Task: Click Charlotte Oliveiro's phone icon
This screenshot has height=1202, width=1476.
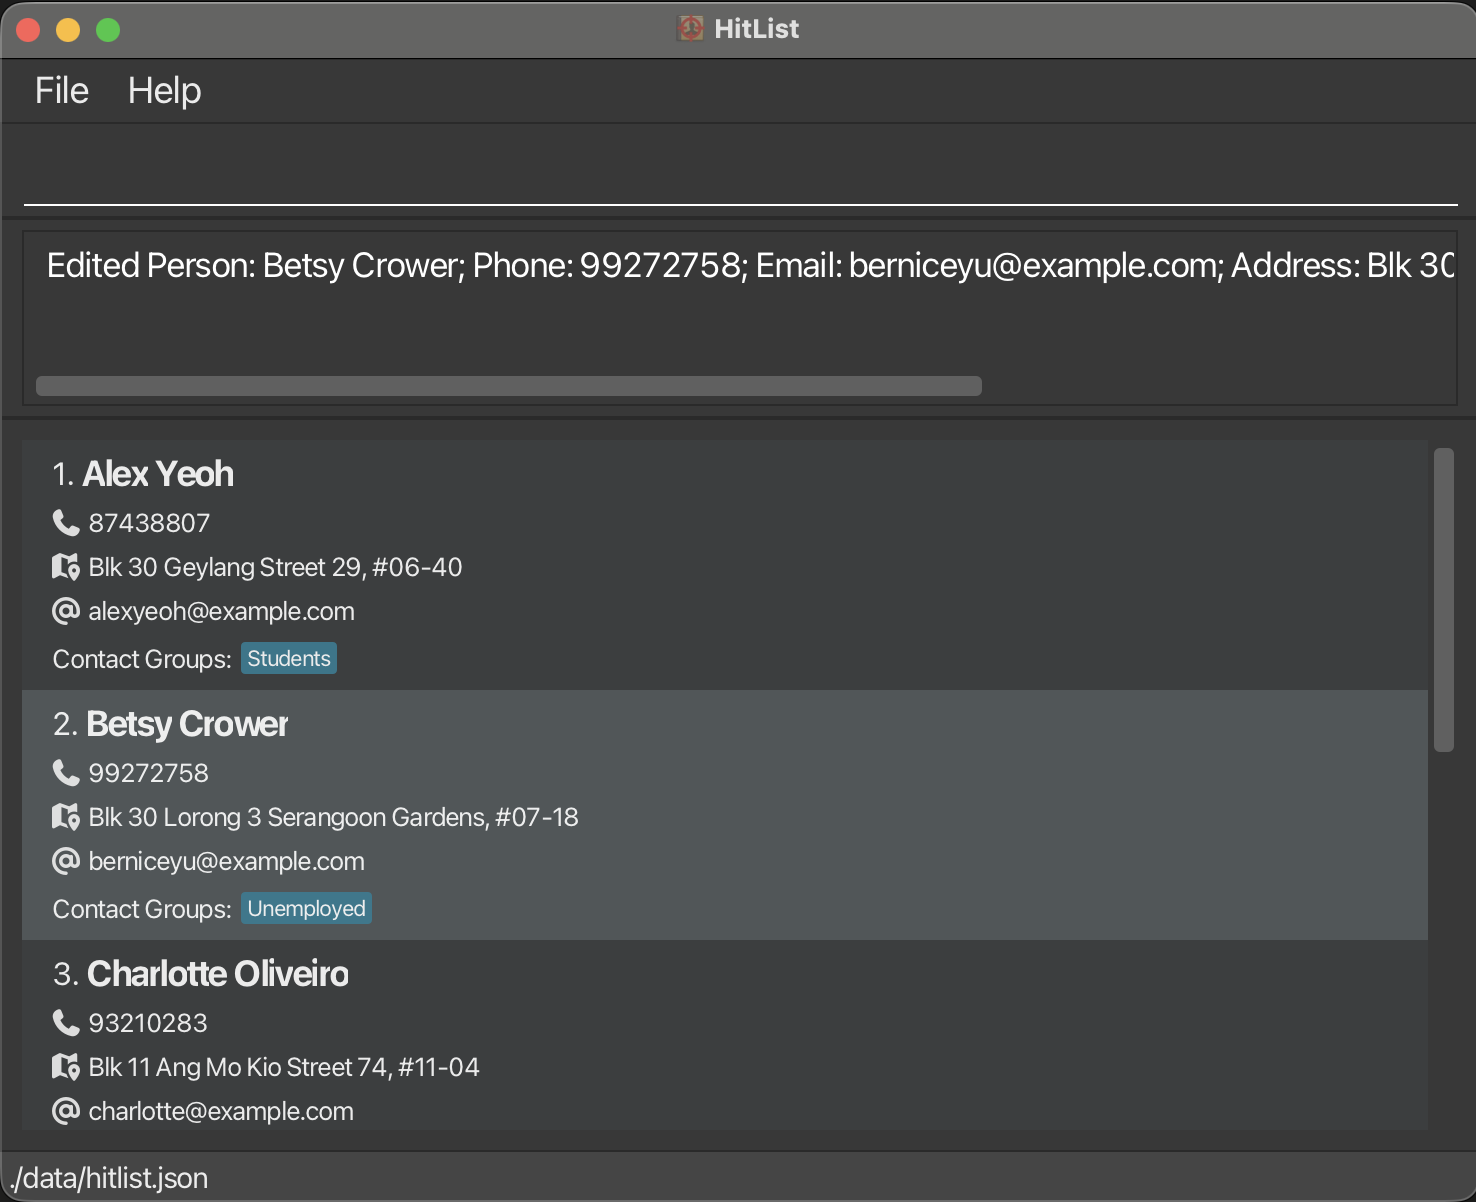Action: (66, 1023)
